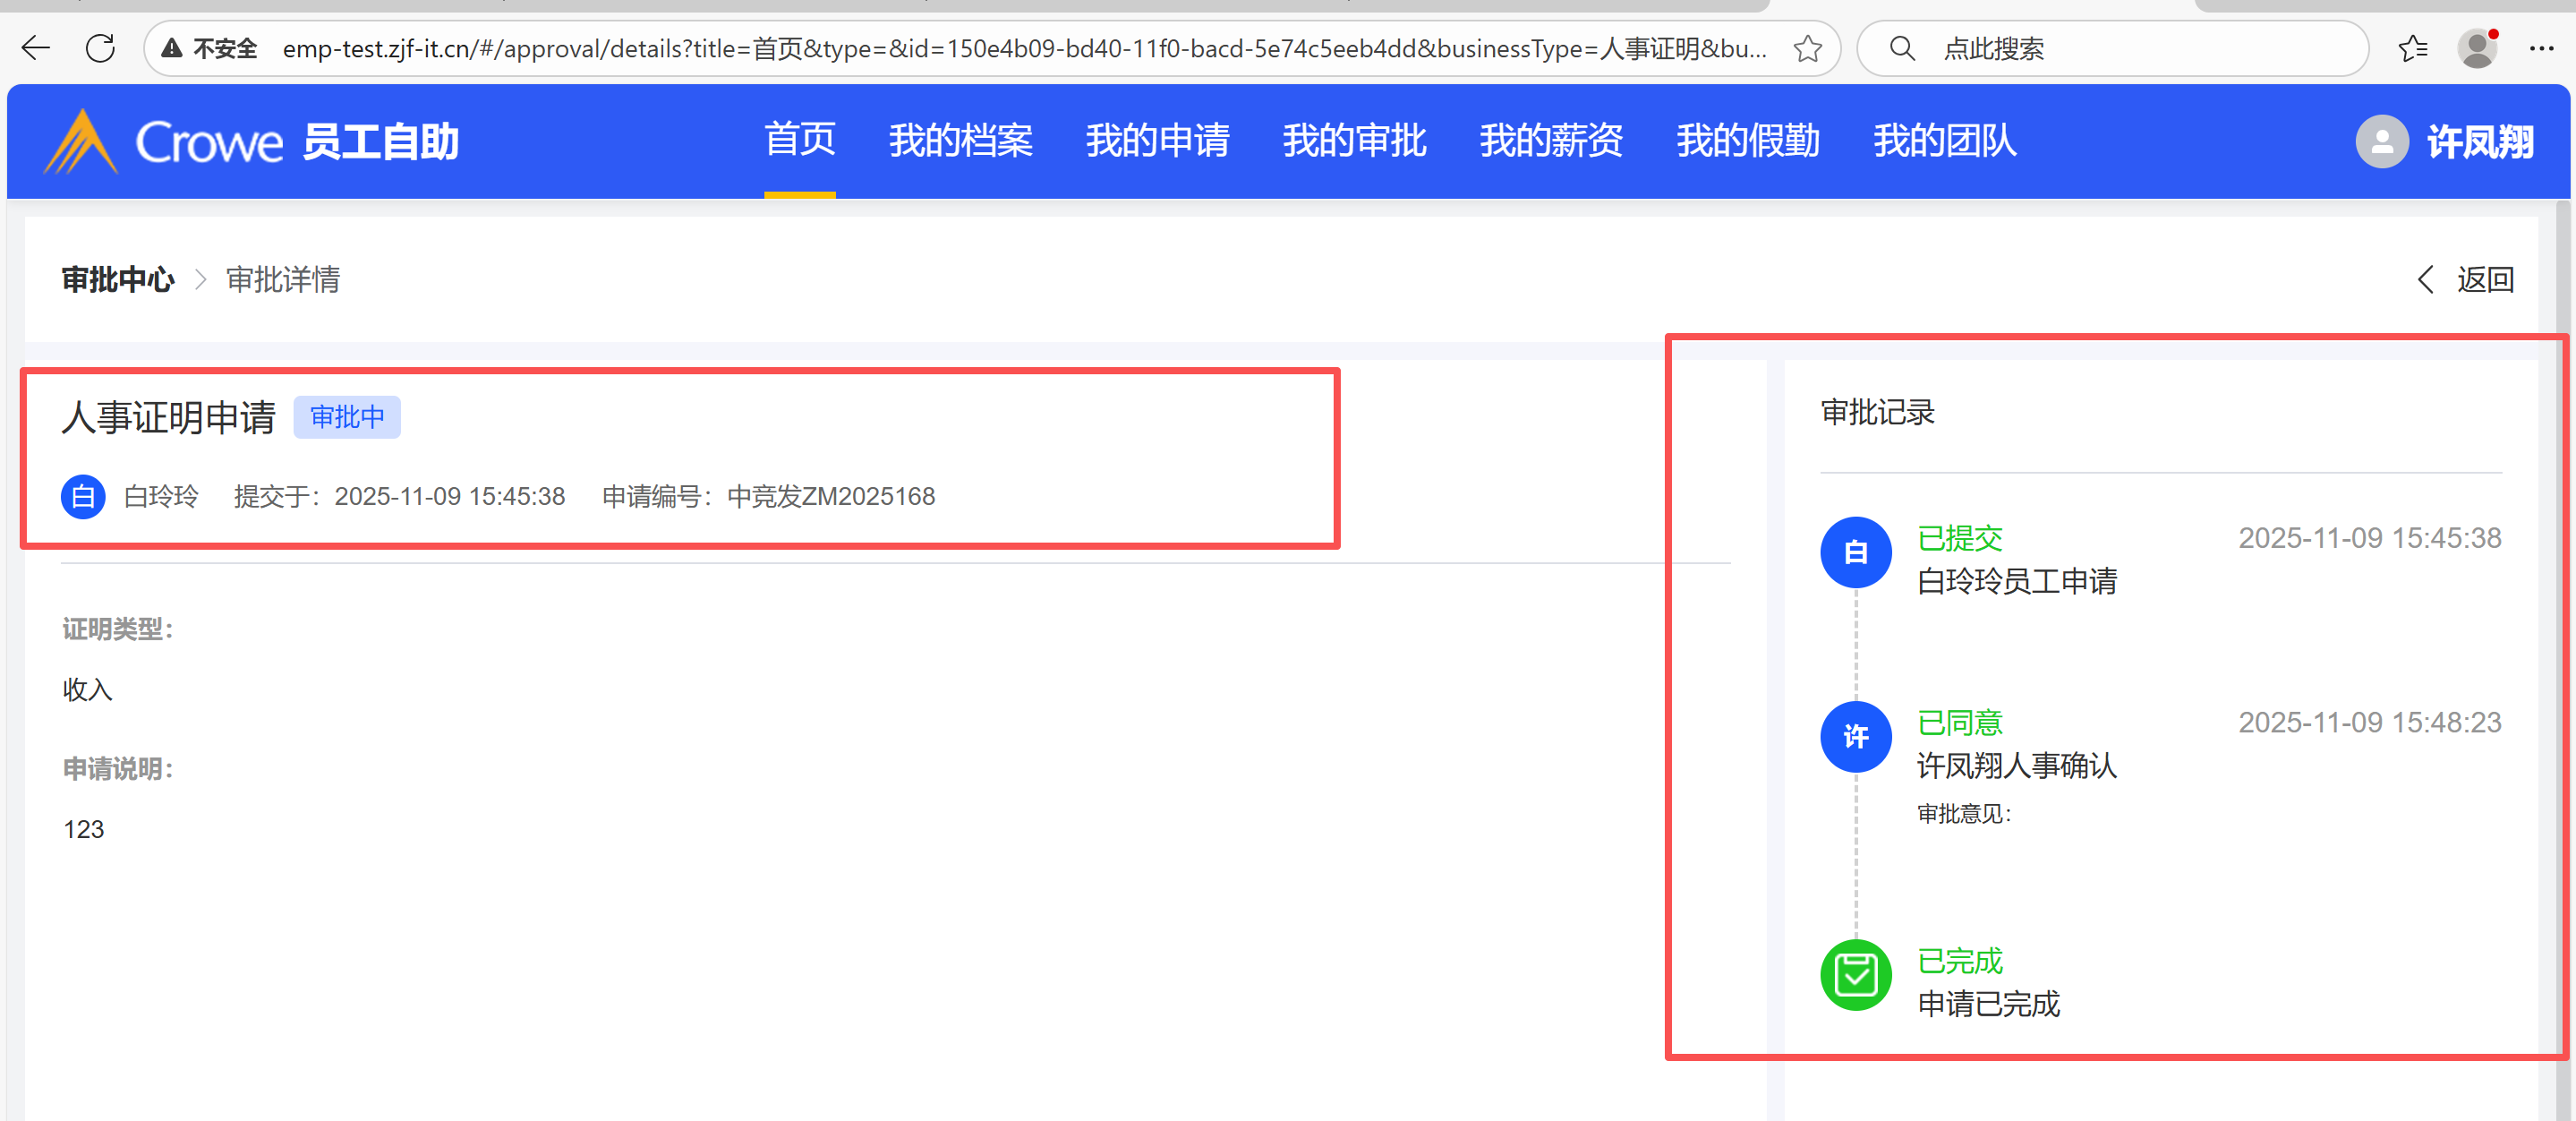Open browser favorites list icon
Screen dimensions: 2576x1121
(x=2412, y=48)
